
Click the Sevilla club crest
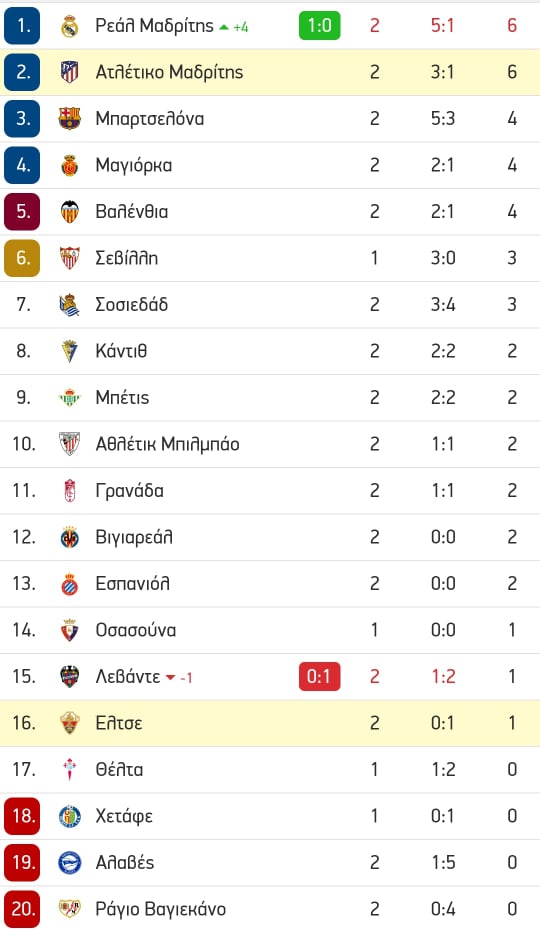click(x=69, y=258)
